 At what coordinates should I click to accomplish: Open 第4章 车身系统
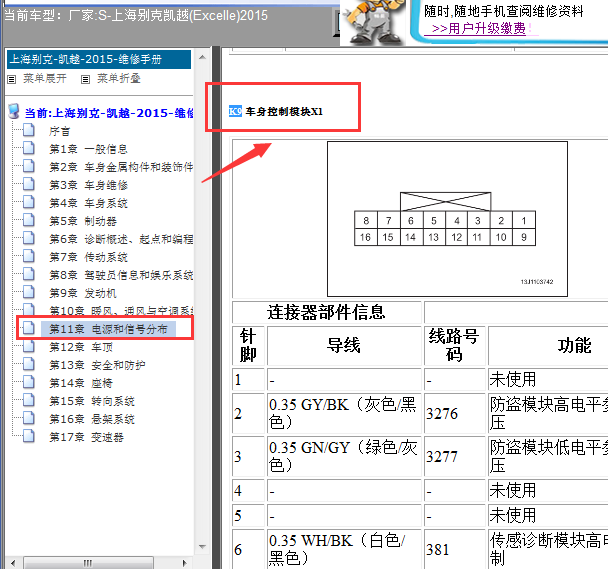coord(88,203)
